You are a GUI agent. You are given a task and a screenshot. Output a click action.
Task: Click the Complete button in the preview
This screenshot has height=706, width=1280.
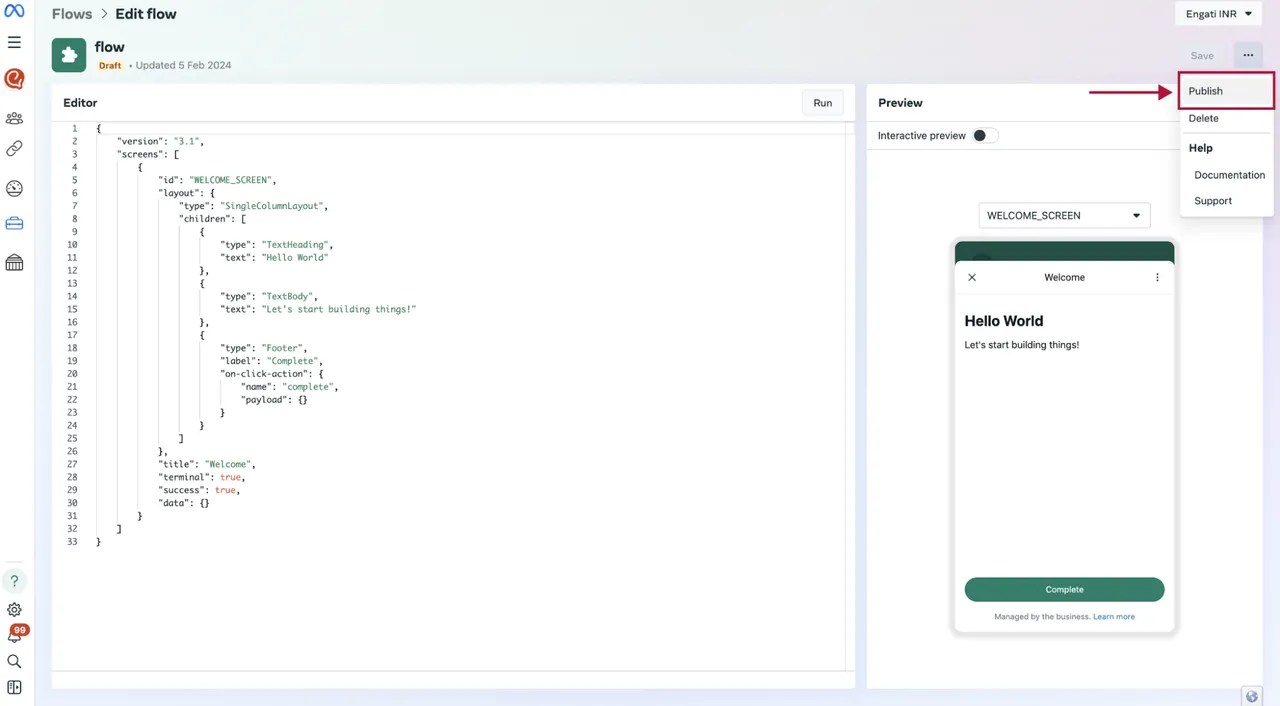1064,589
